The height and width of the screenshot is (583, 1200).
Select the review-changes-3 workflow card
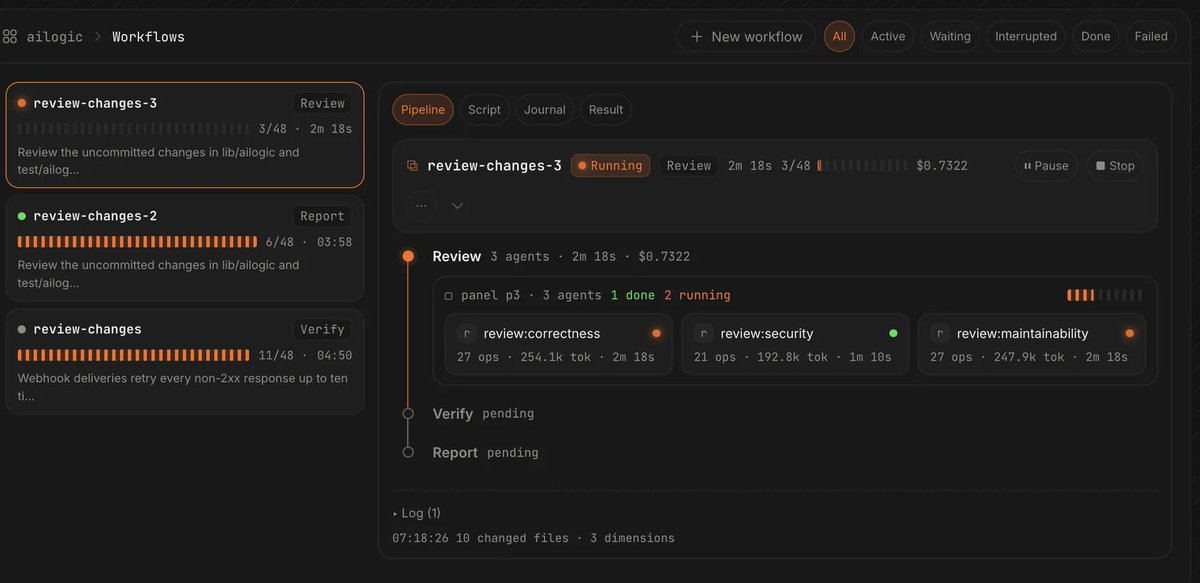click(185, 135)
